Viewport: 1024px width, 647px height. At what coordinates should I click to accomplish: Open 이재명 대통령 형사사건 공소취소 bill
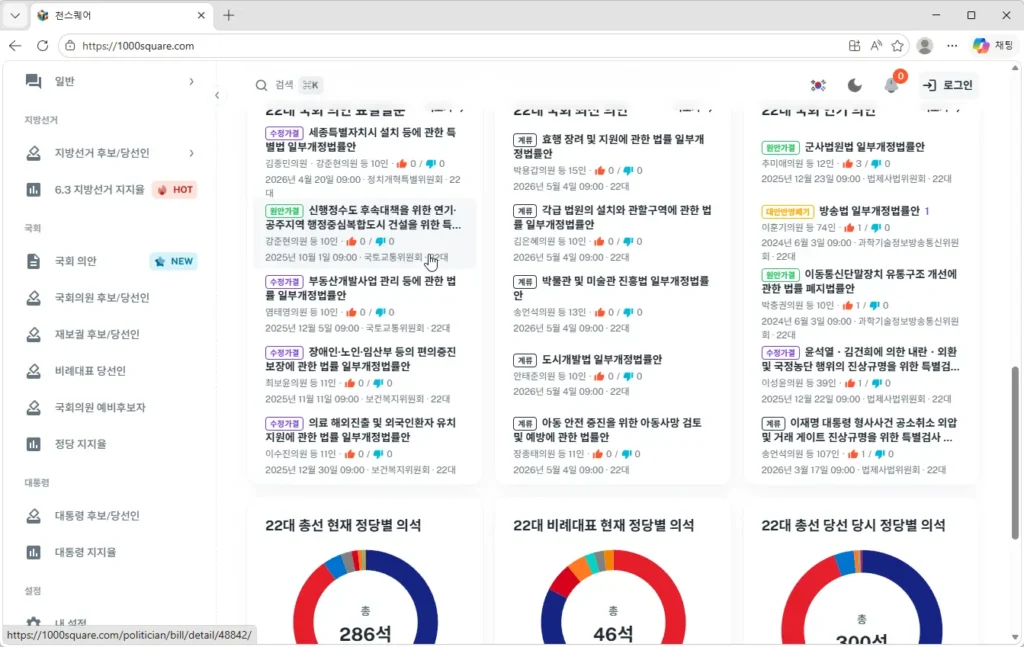859,430
